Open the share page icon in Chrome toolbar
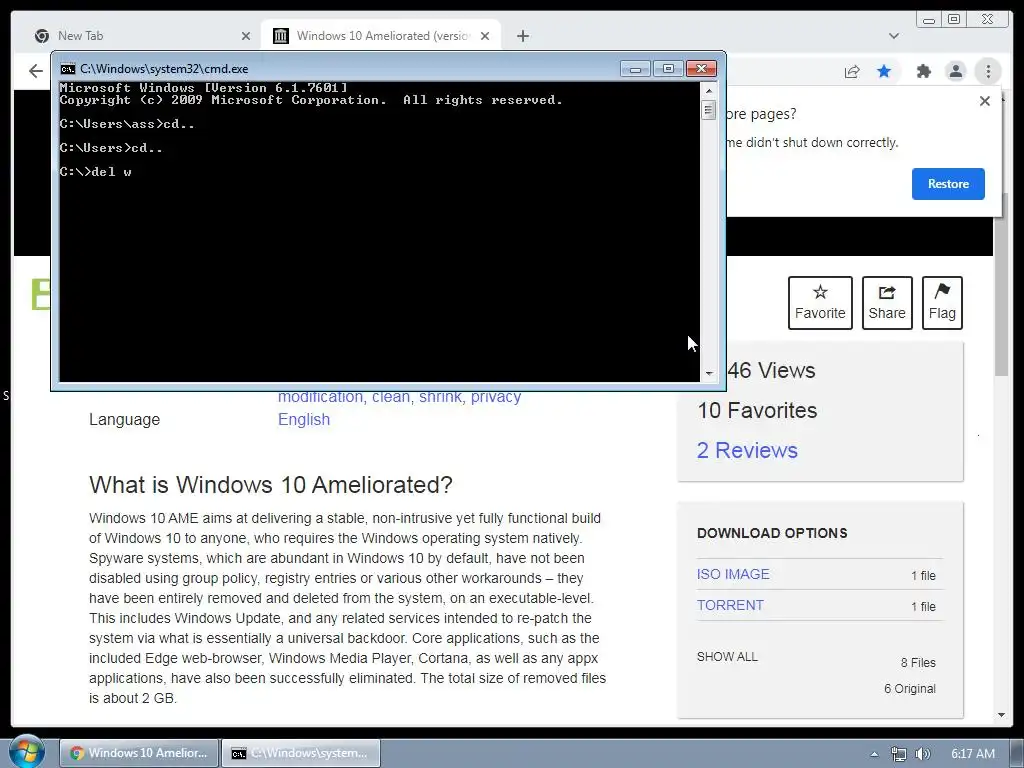 click(x=852, y=71)
